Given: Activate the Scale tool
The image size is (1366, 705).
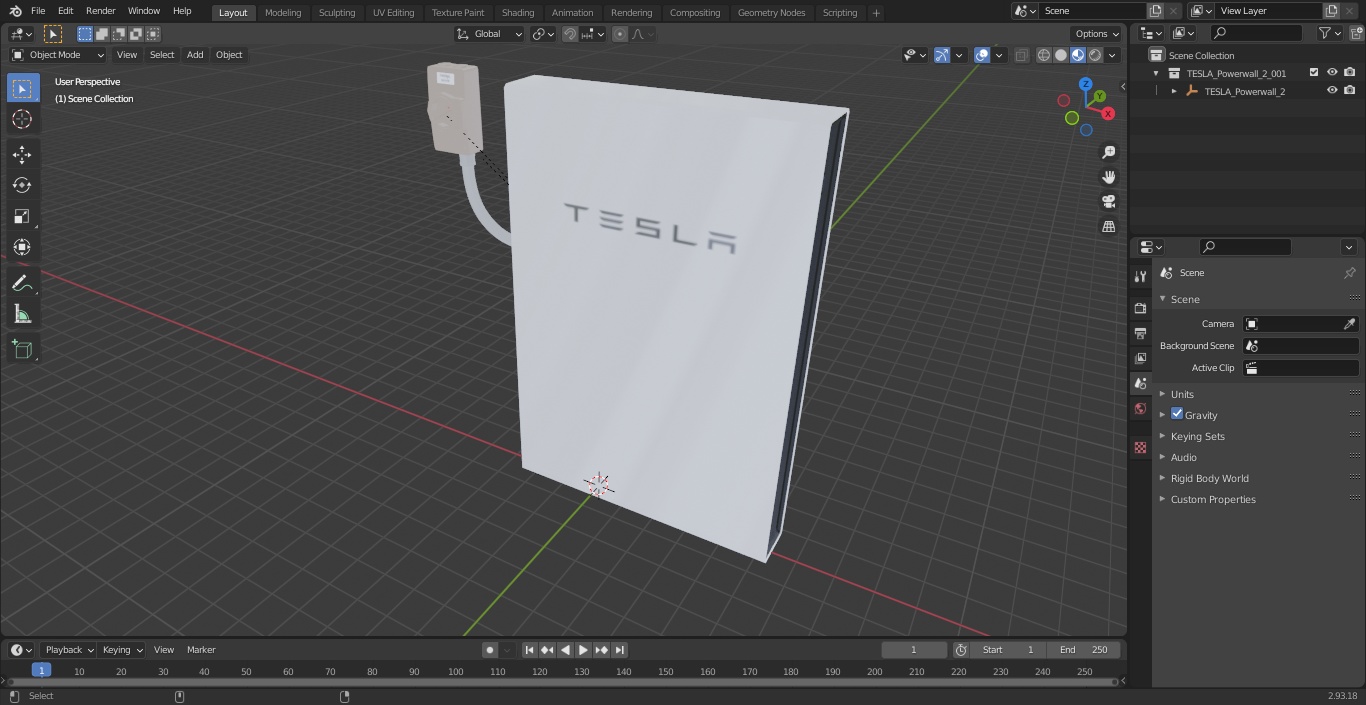Looking at the screenshot, I should point(22,216).
